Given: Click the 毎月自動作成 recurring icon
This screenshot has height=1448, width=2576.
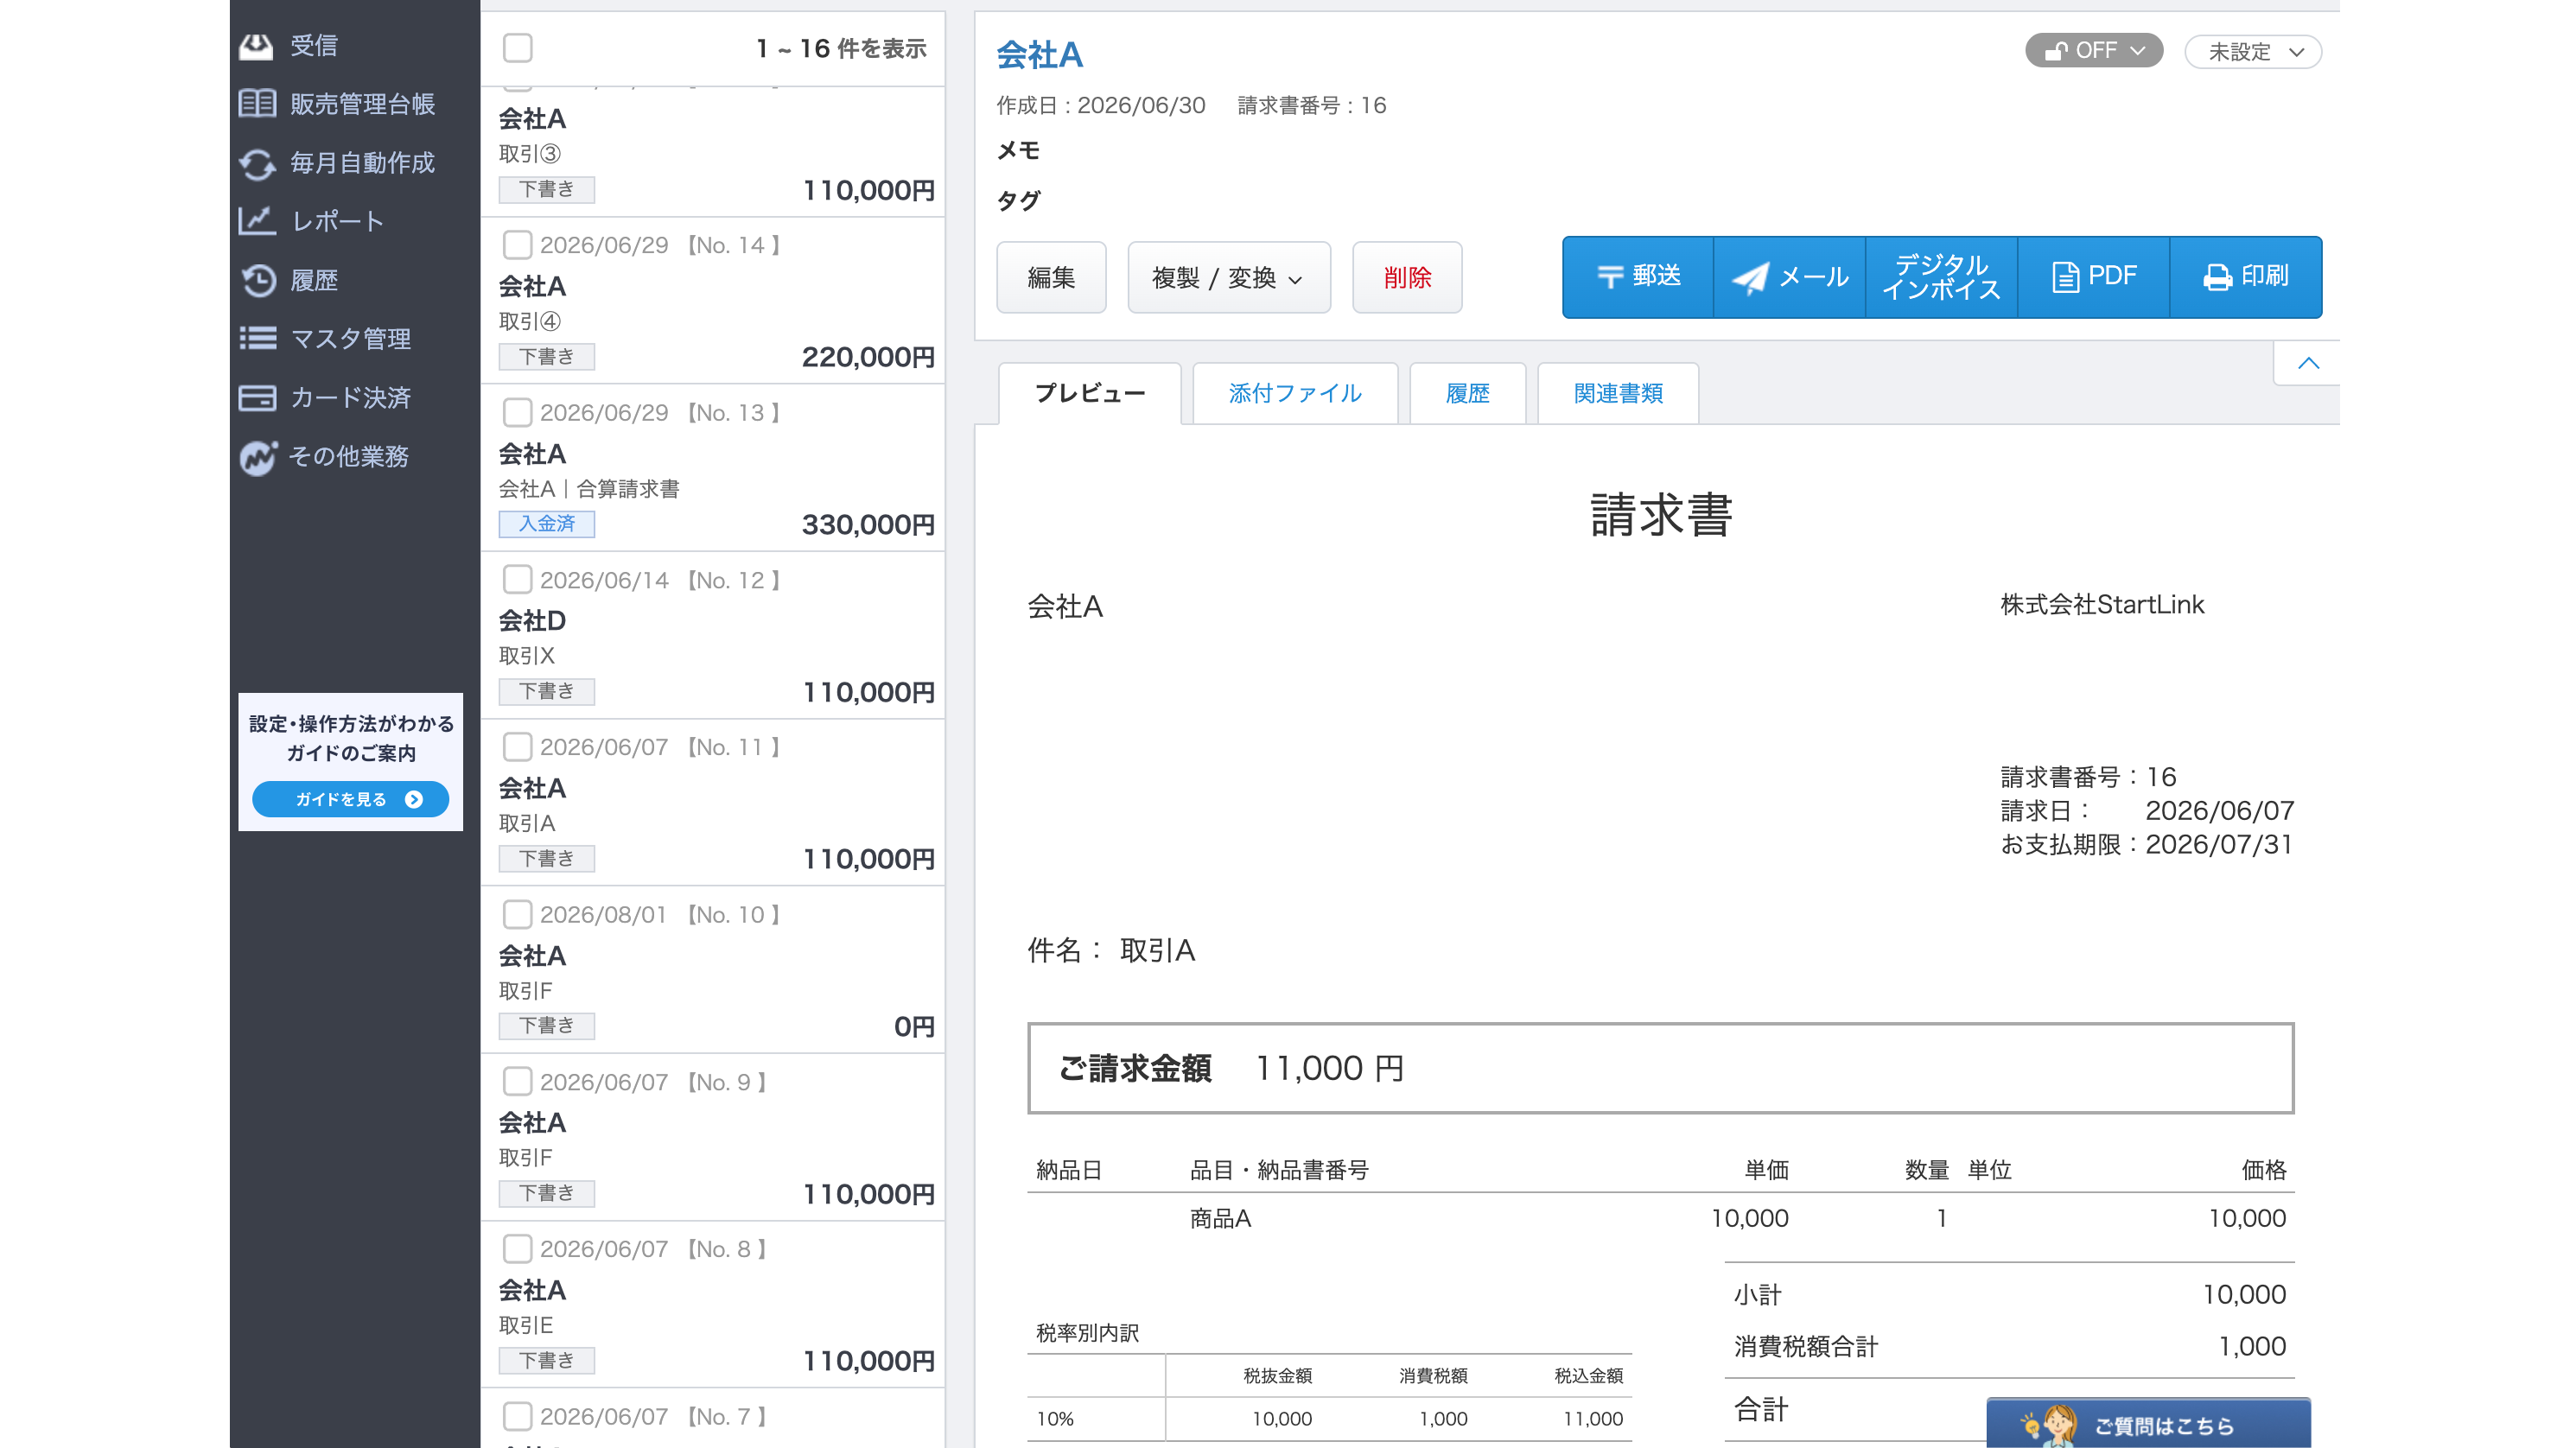Looking at the screenshot, I should coord(257,163).
